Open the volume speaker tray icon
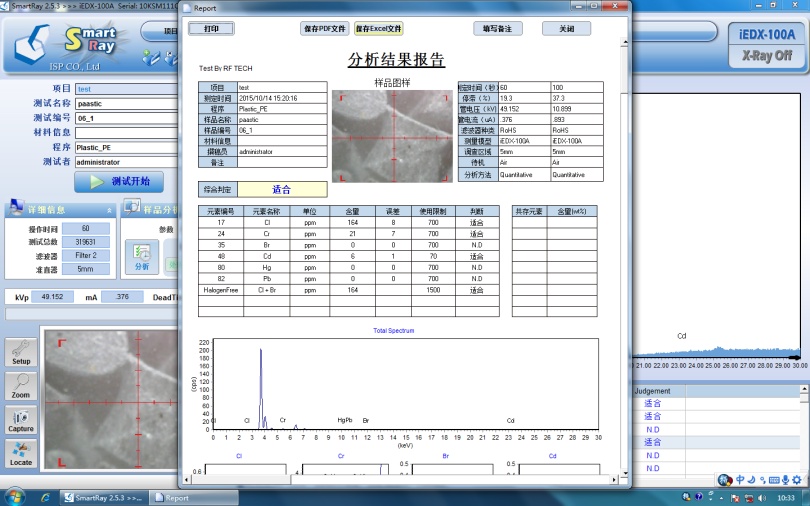 pyautogui.click(x=761, y=498)
